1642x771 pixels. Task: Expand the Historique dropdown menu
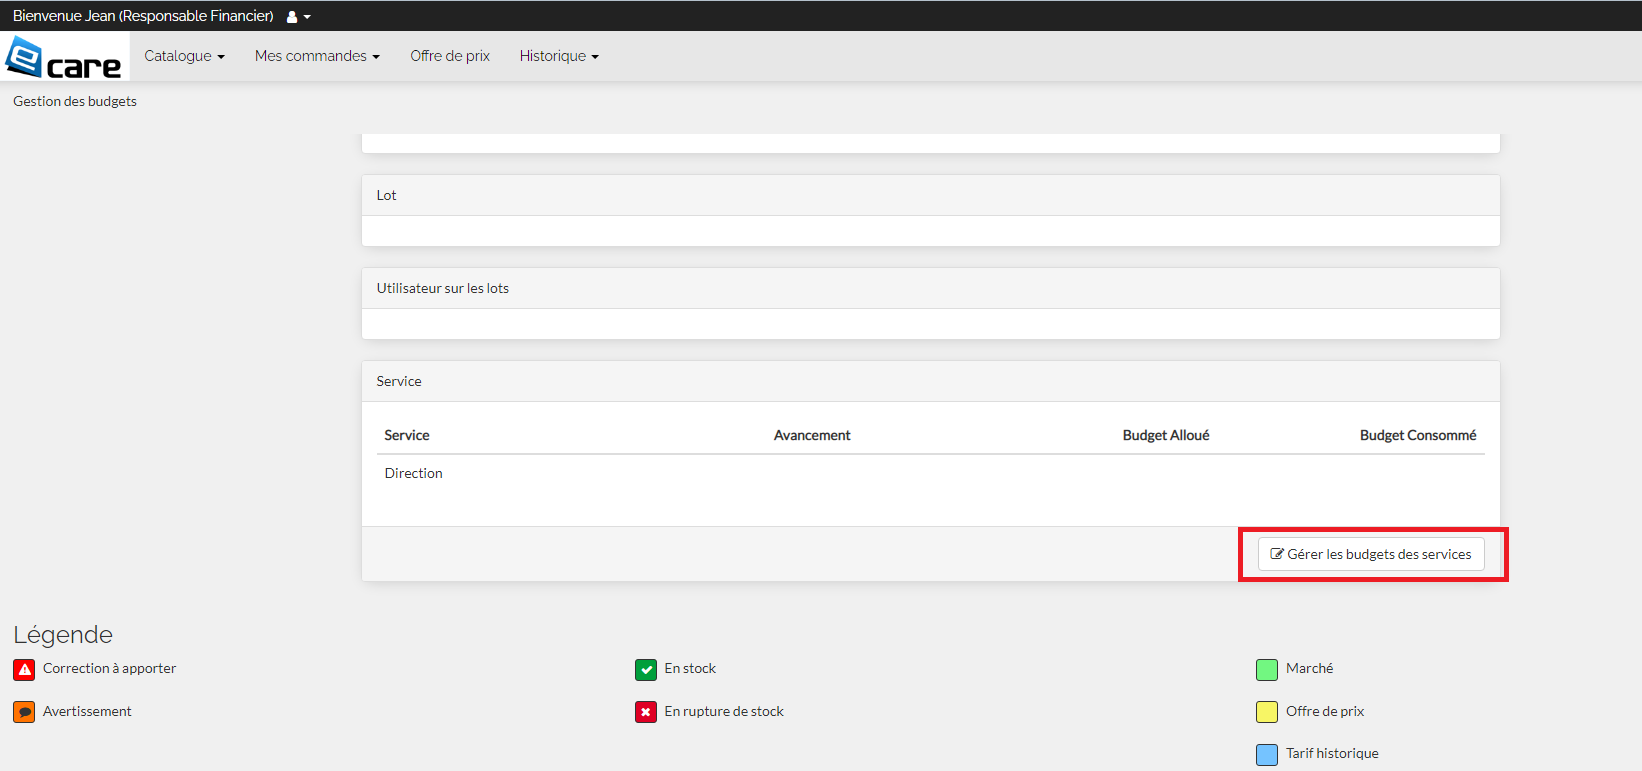558,56
